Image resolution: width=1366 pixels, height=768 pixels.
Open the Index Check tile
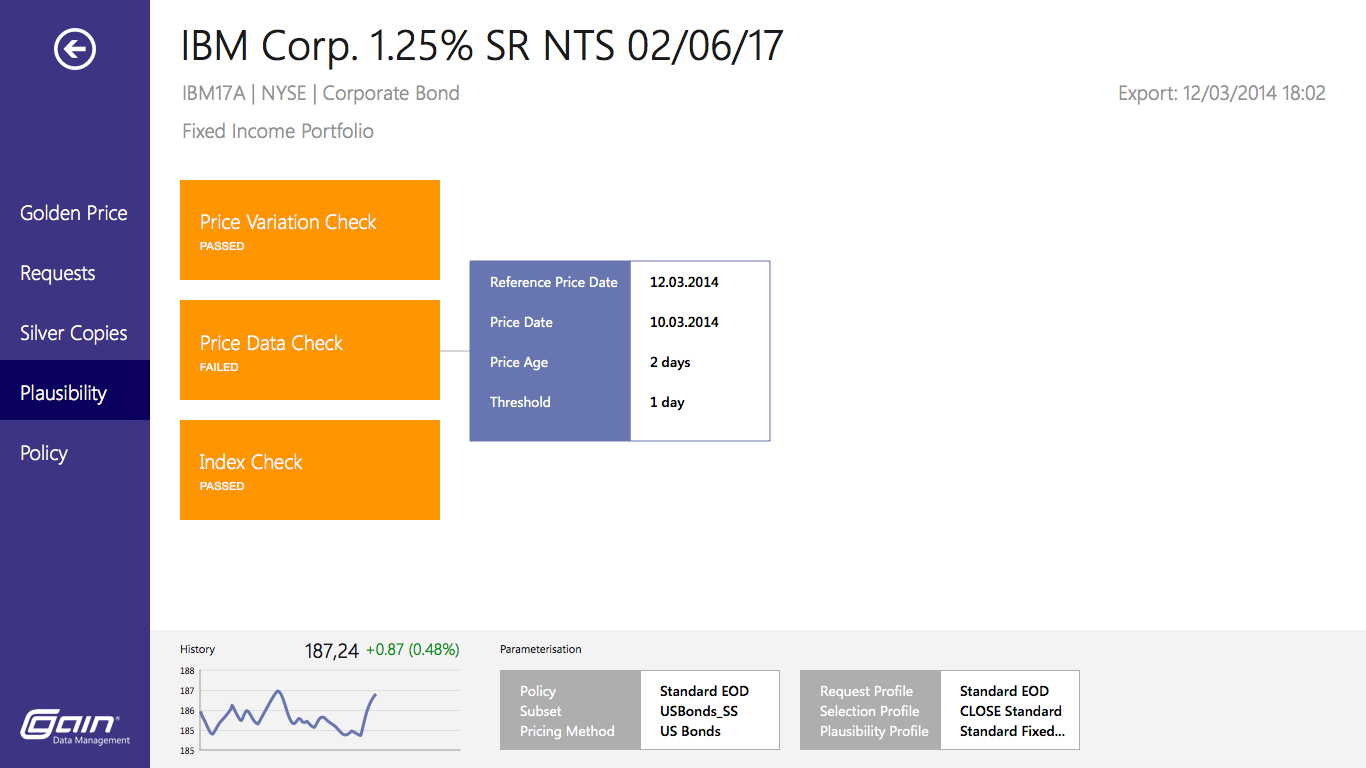click(310, 470)
